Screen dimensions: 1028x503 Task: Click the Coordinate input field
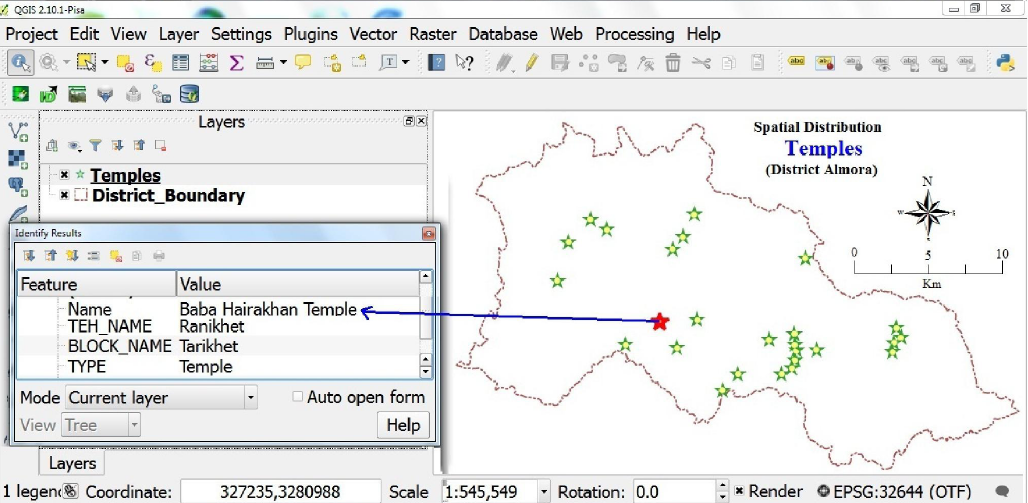tap(280, 491)
